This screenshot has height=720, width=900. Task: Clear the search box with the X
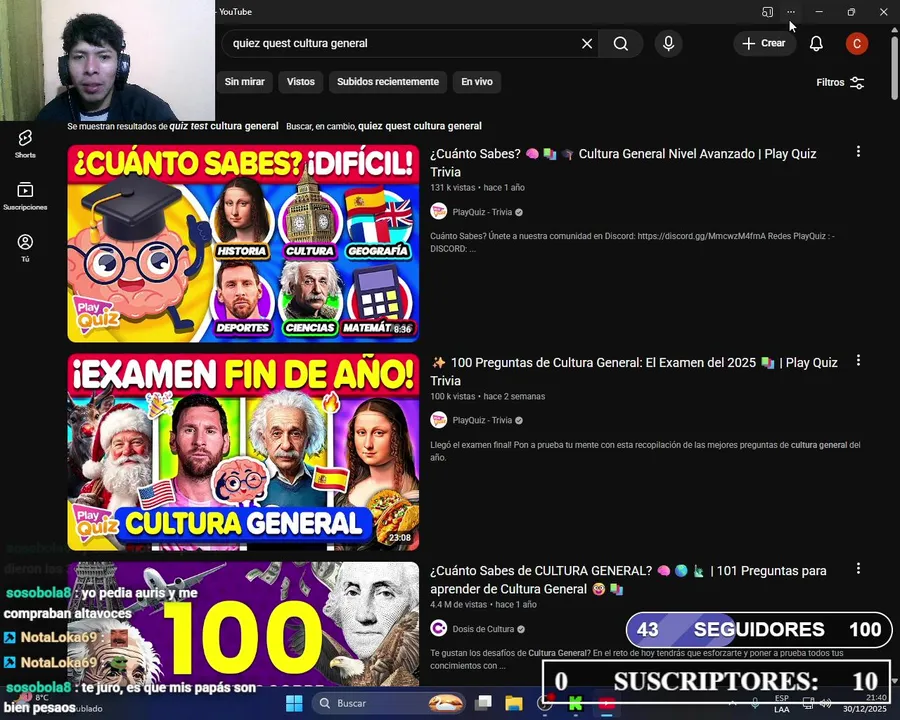(587, 44)
